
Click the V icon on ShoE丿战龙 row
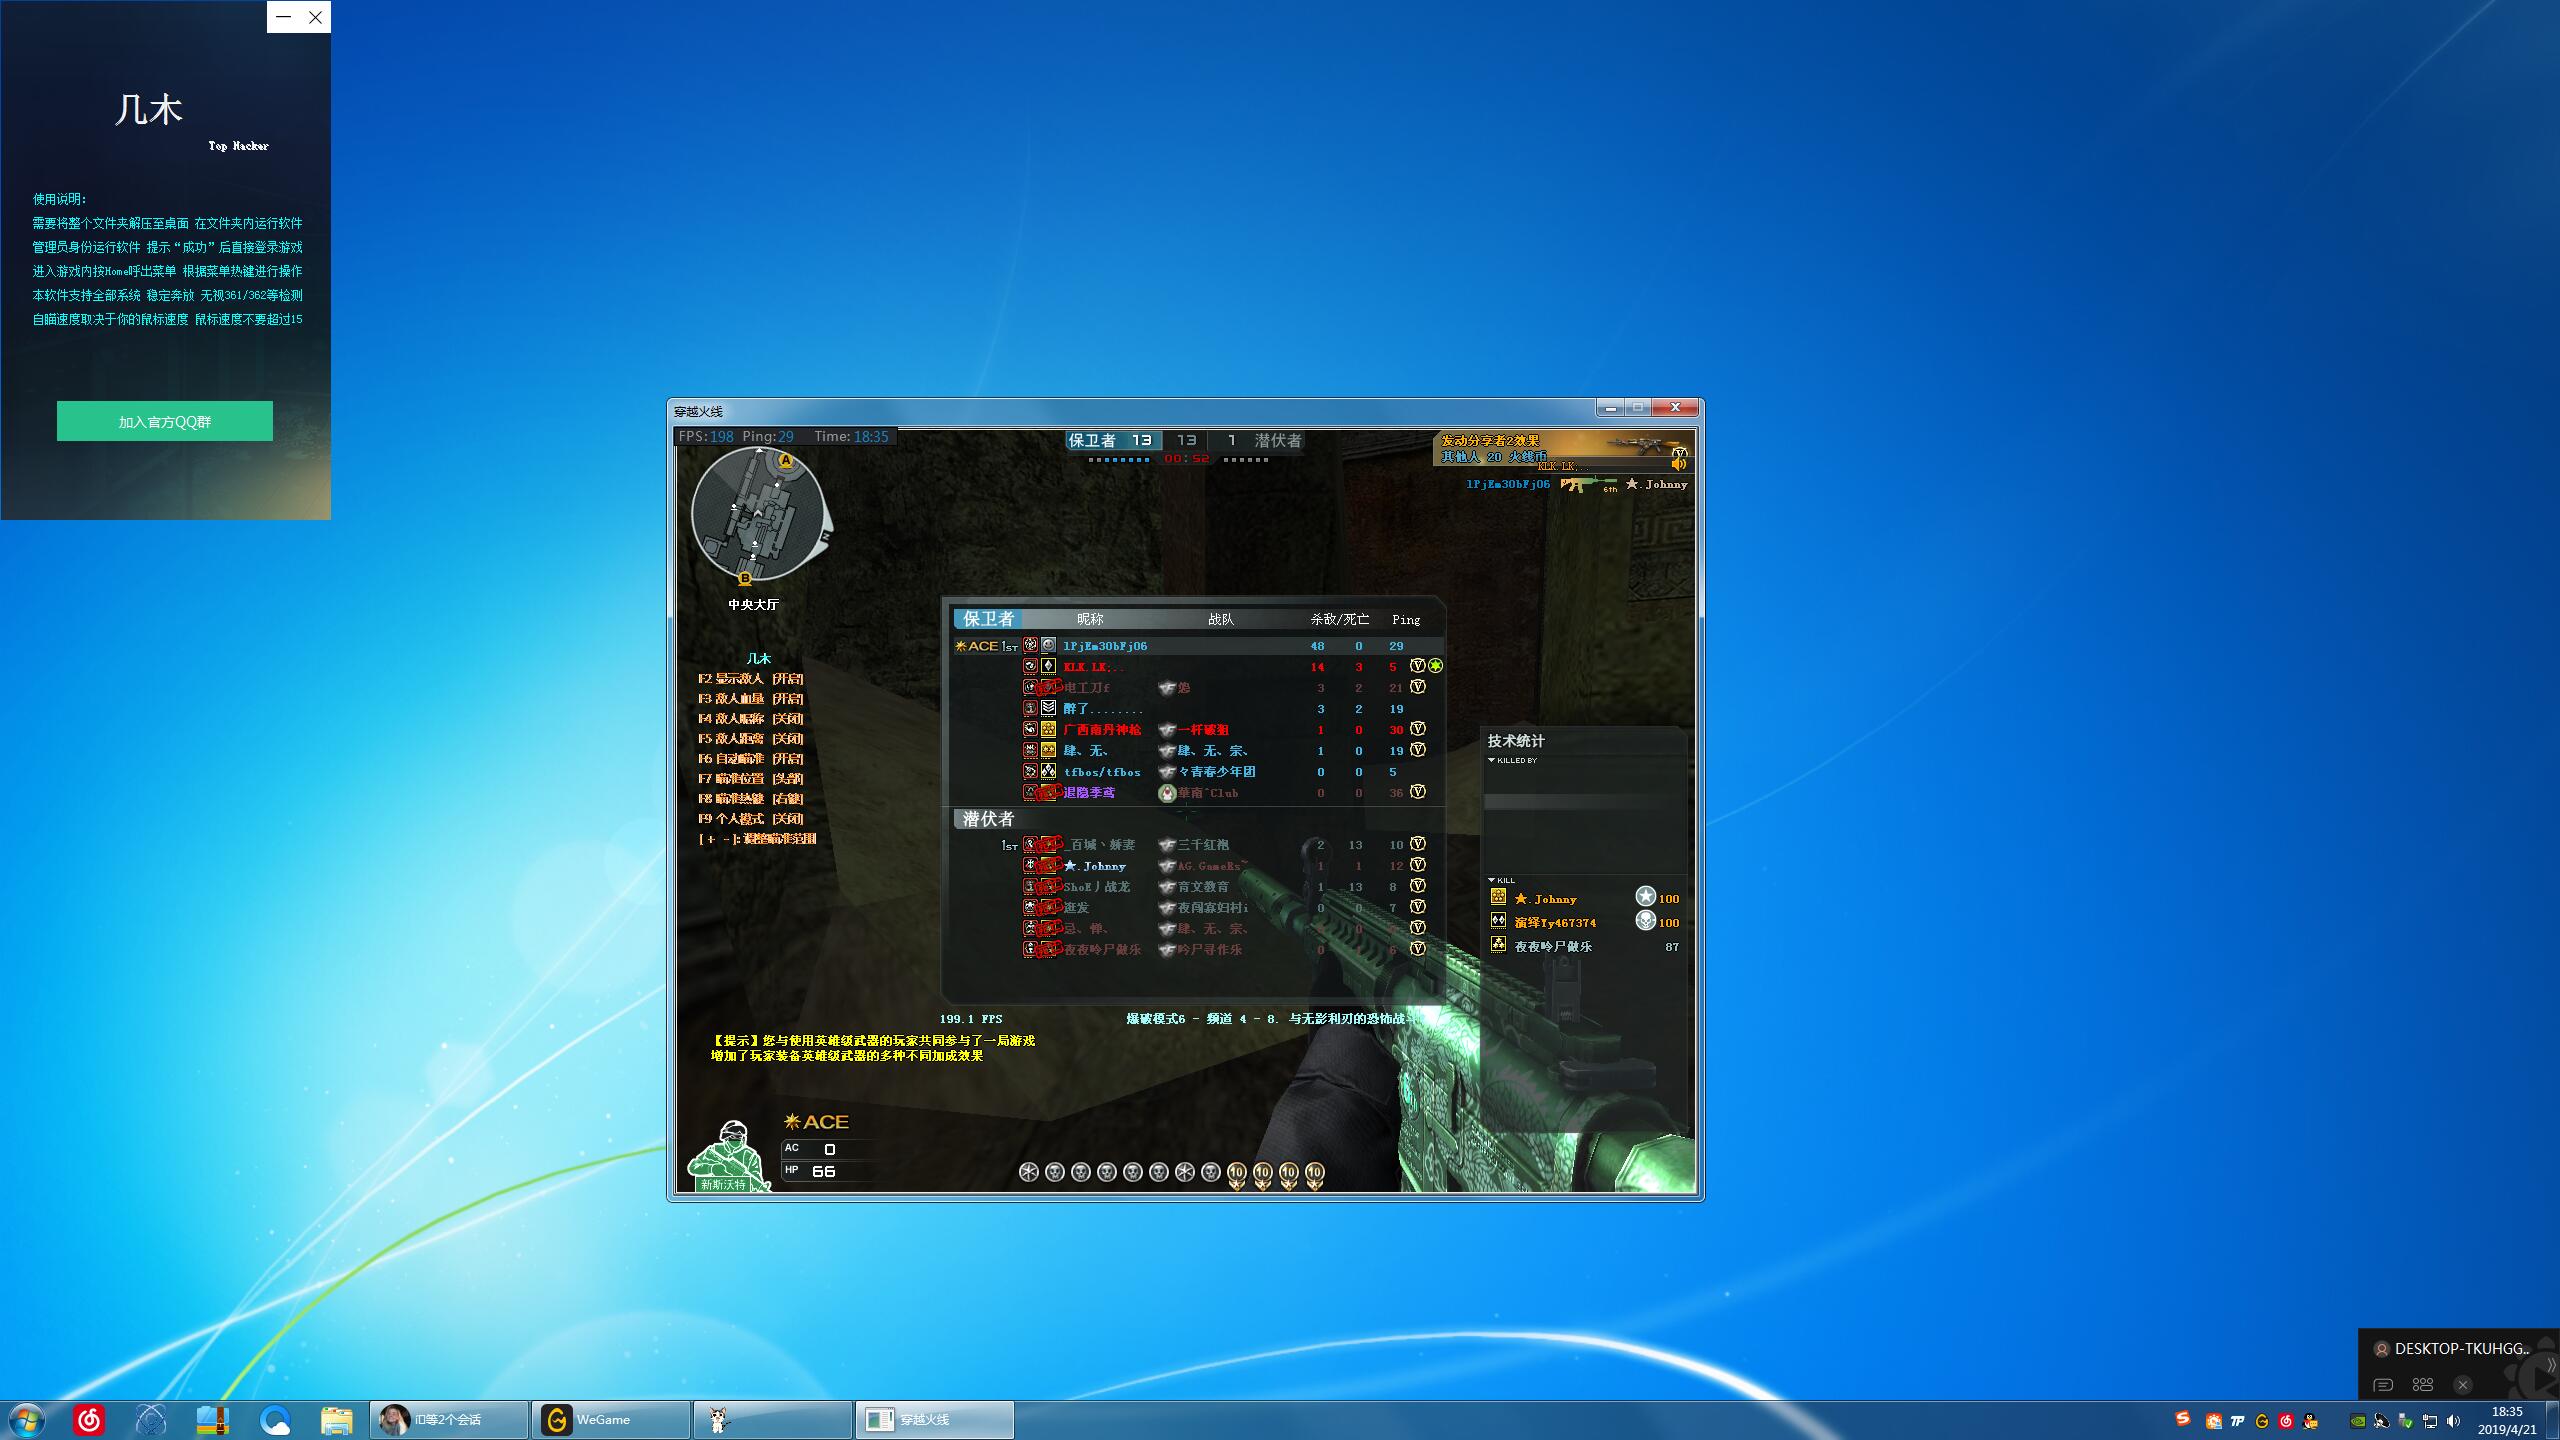click(x=1417, y=886)
